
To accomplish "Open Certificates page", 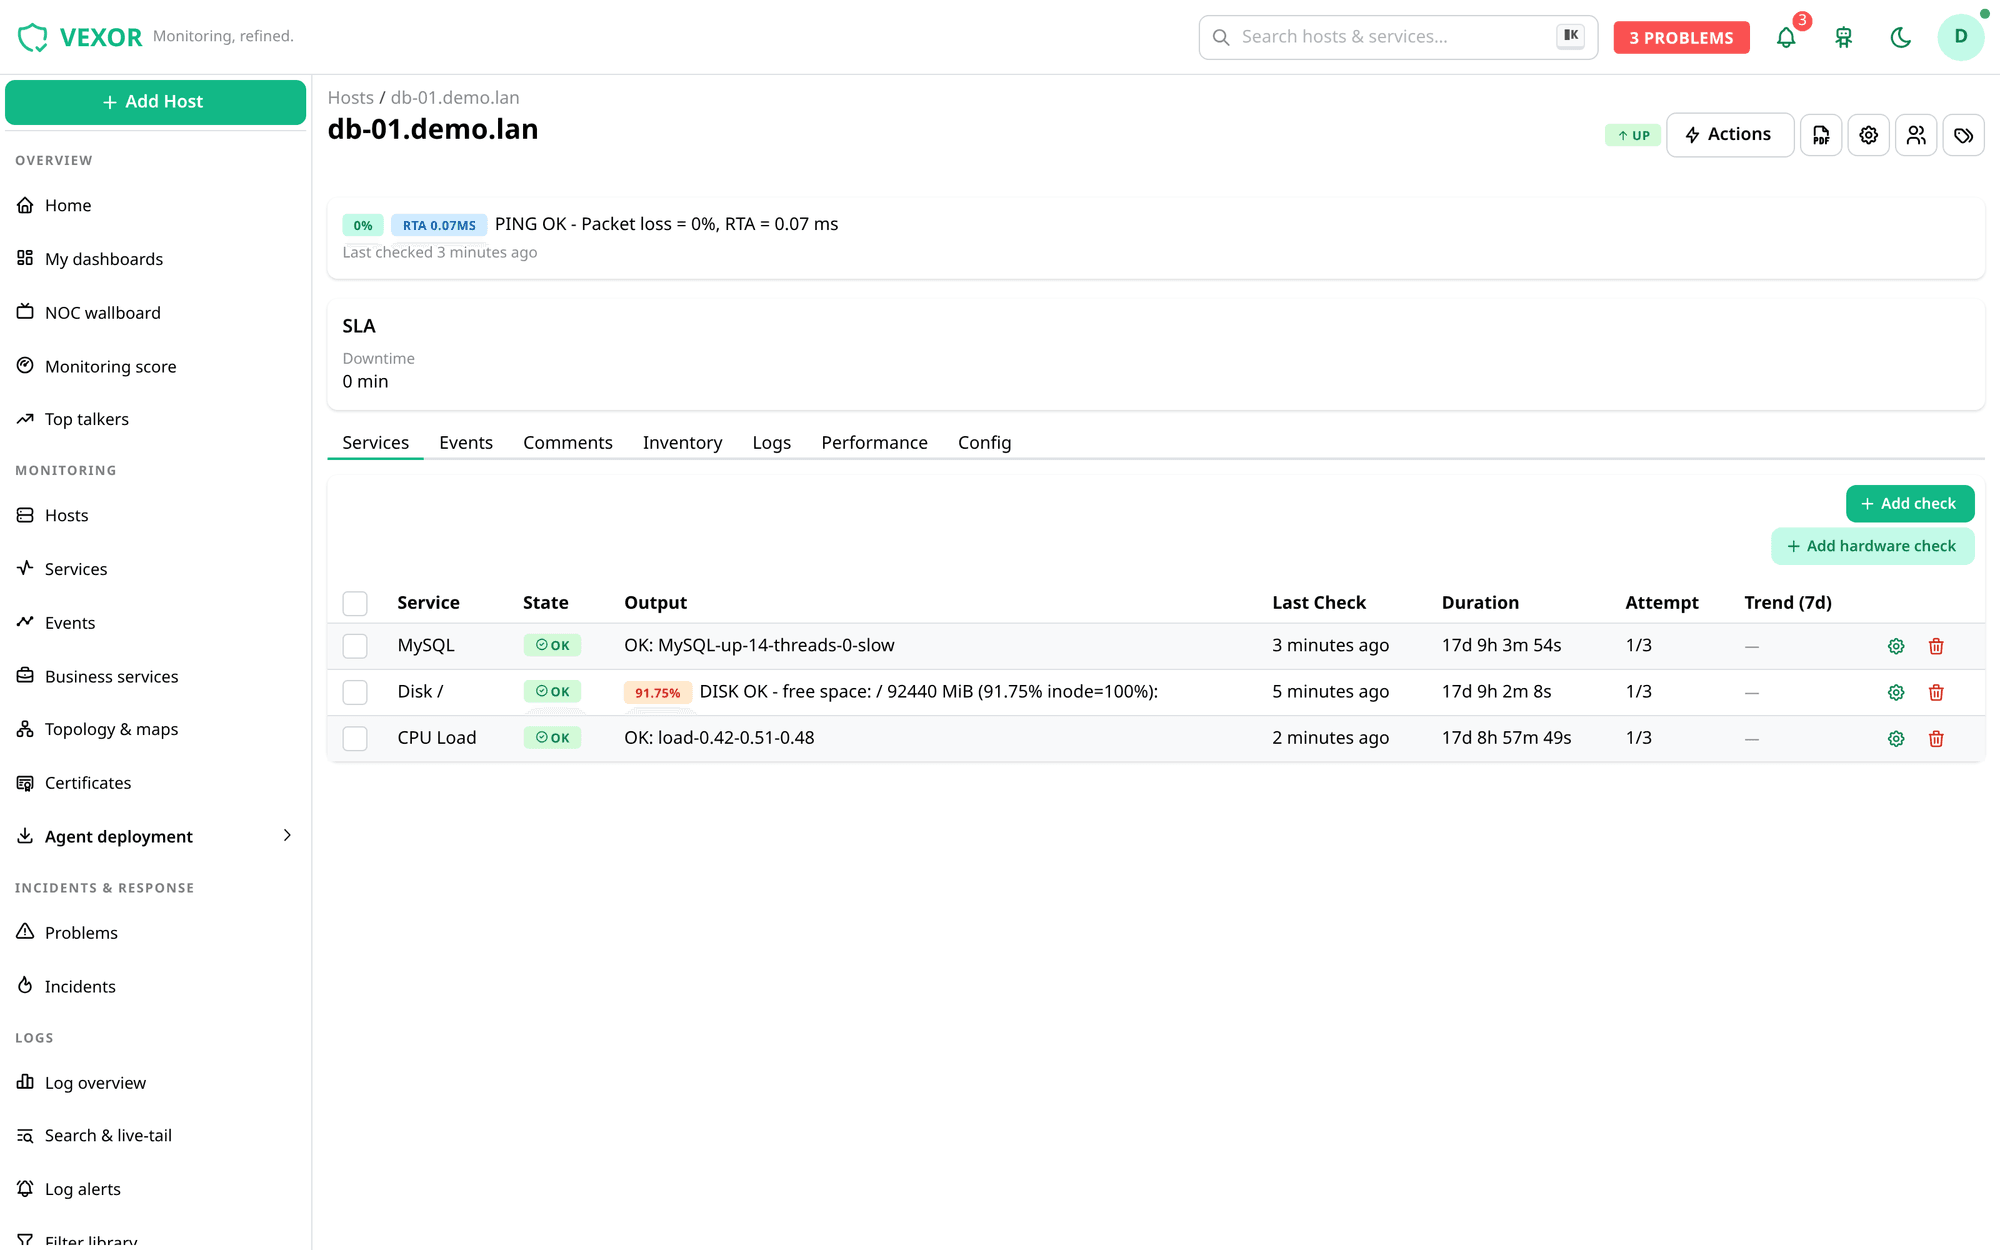I will point(155,783).
